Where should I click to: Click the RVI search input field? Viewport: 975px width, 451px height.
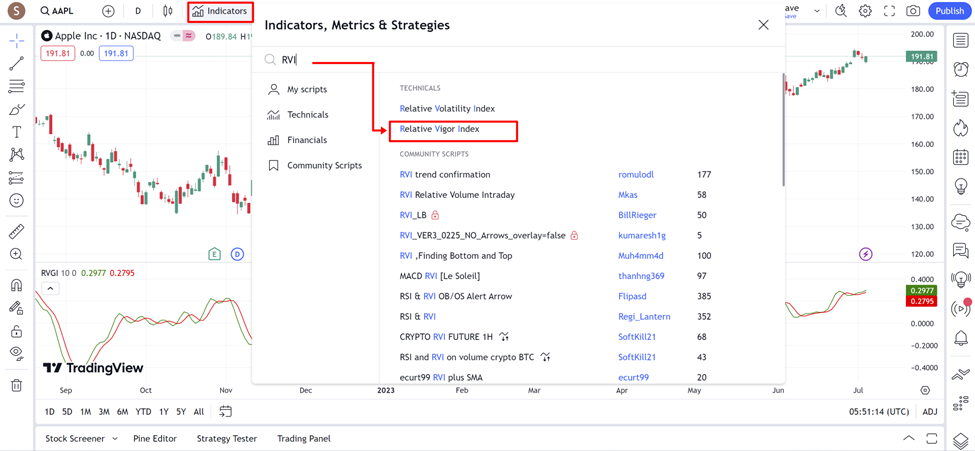(516, 60)
